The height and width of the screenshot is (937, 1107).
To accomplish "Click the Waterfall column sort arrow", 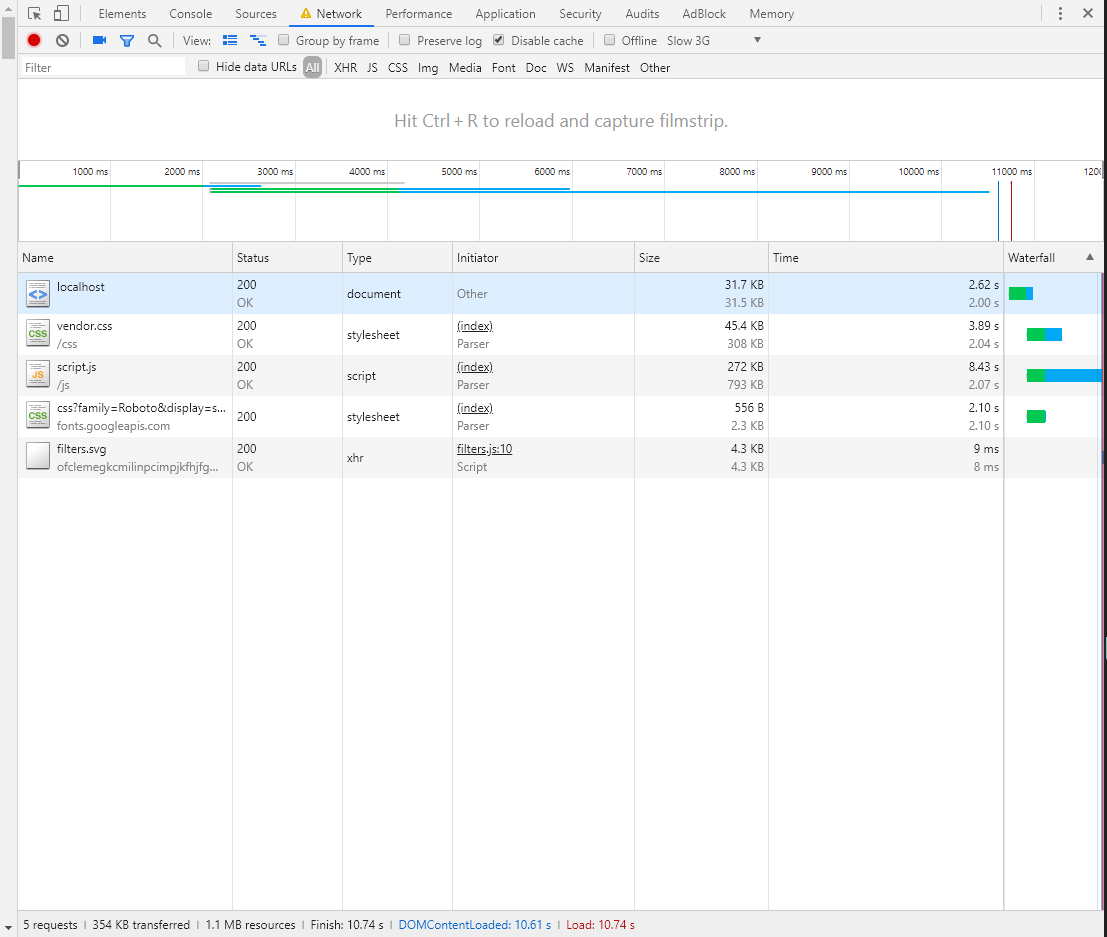I will pyautogui.click(x=1089, y=257).
